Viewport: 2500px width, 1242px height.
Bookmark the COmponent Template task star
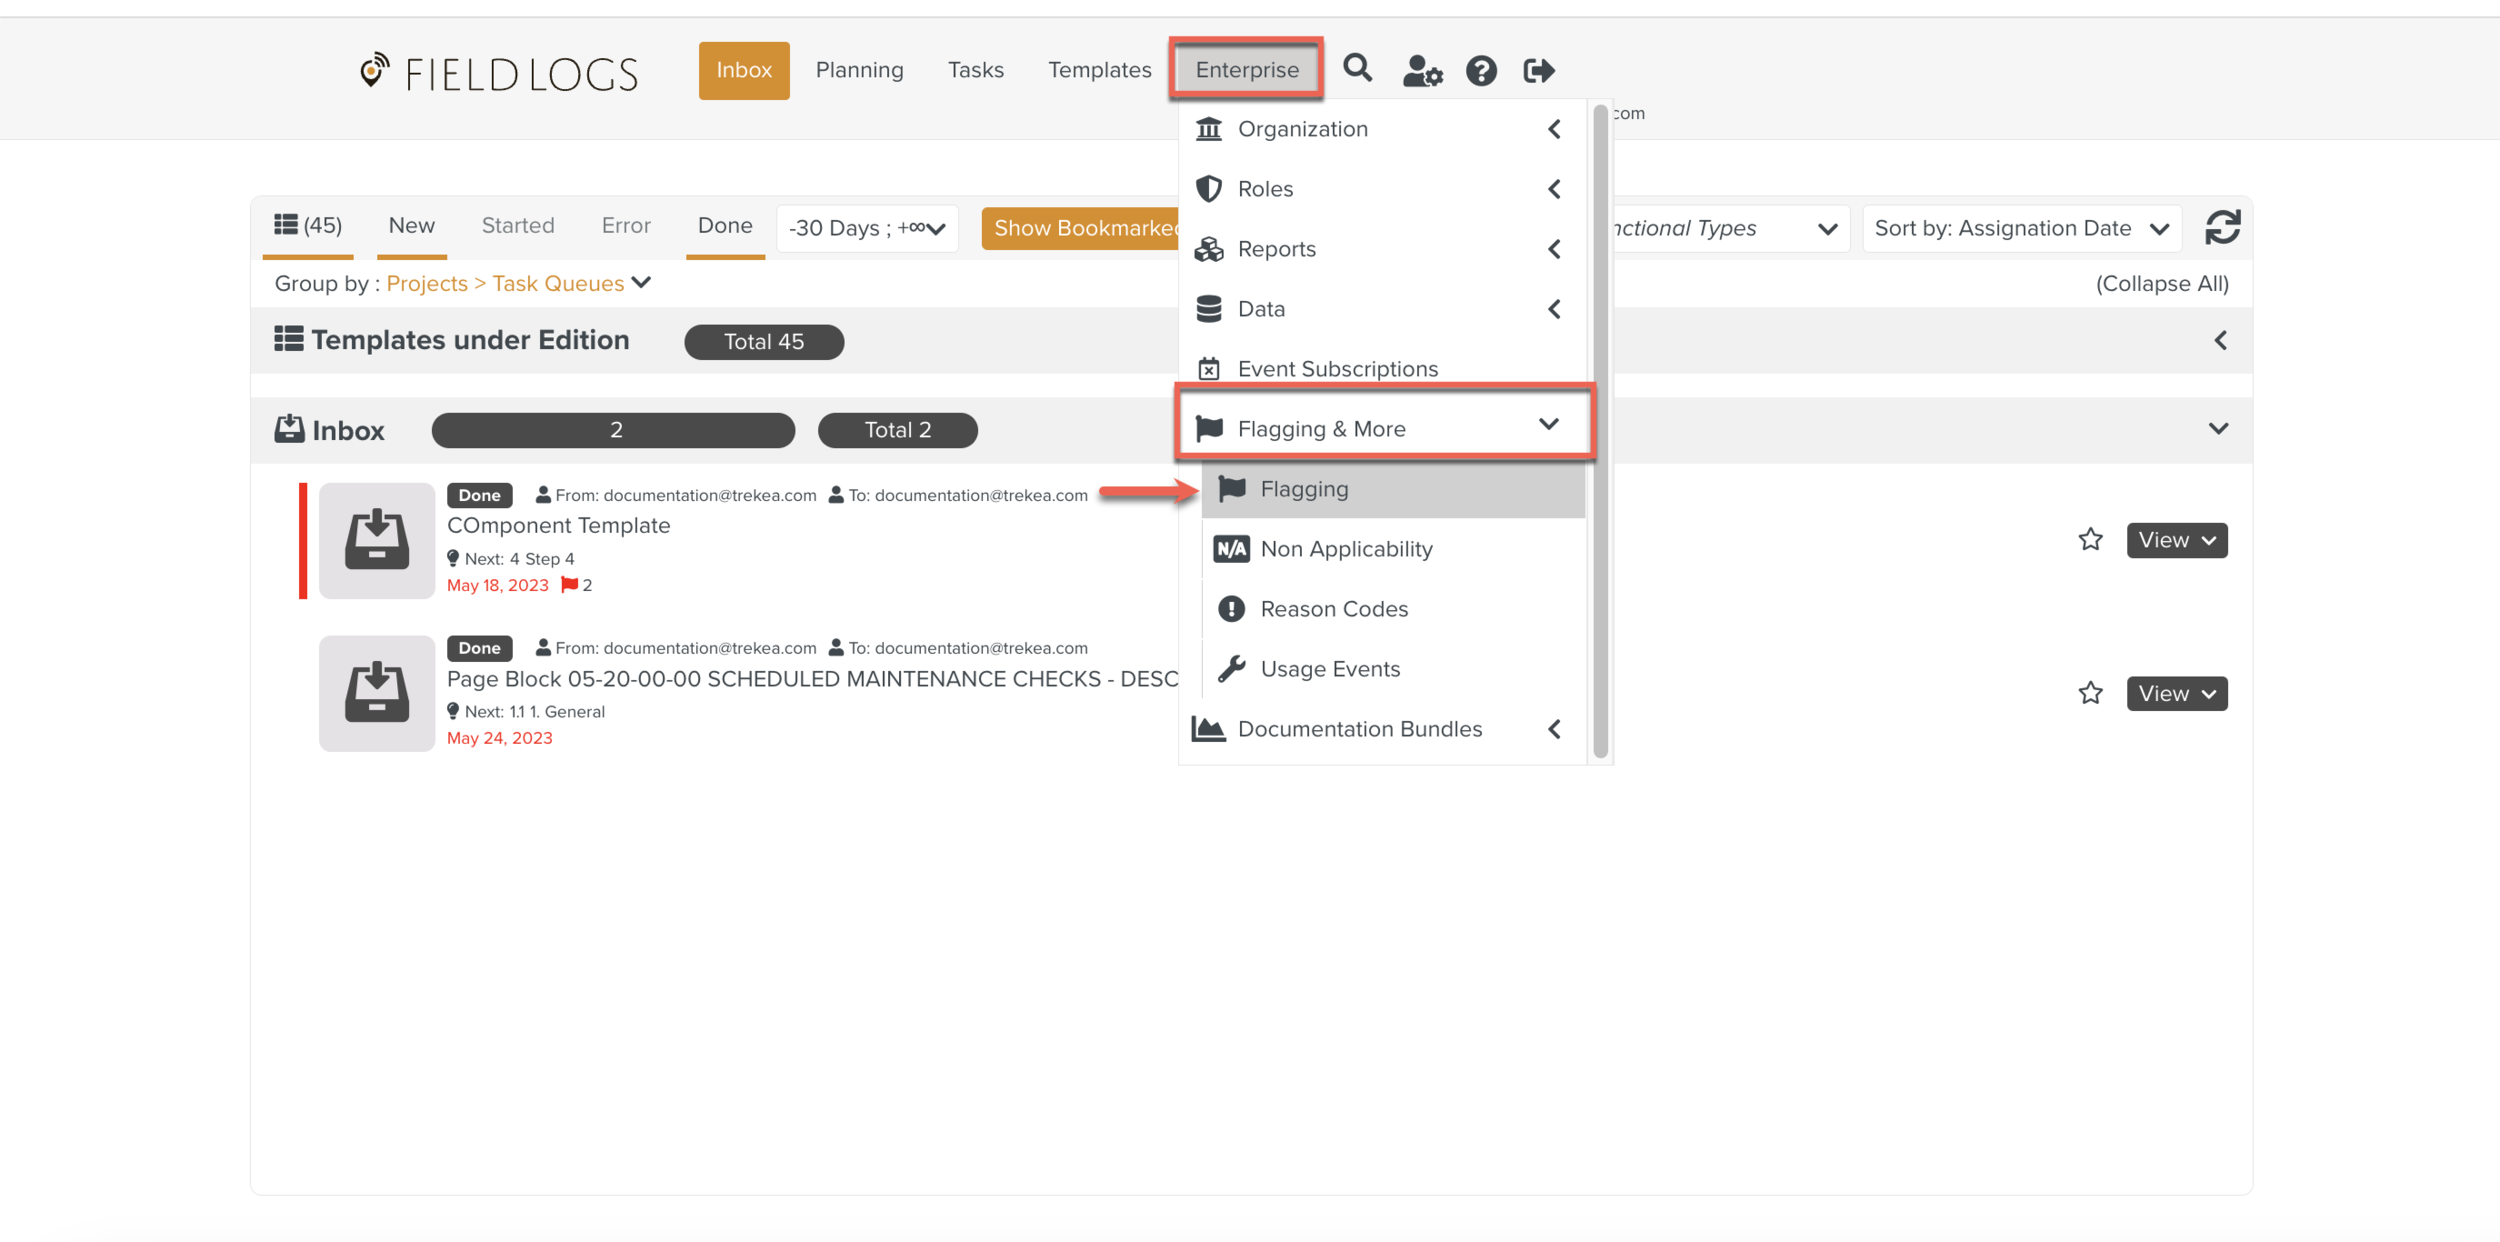tap(2090, 540)
